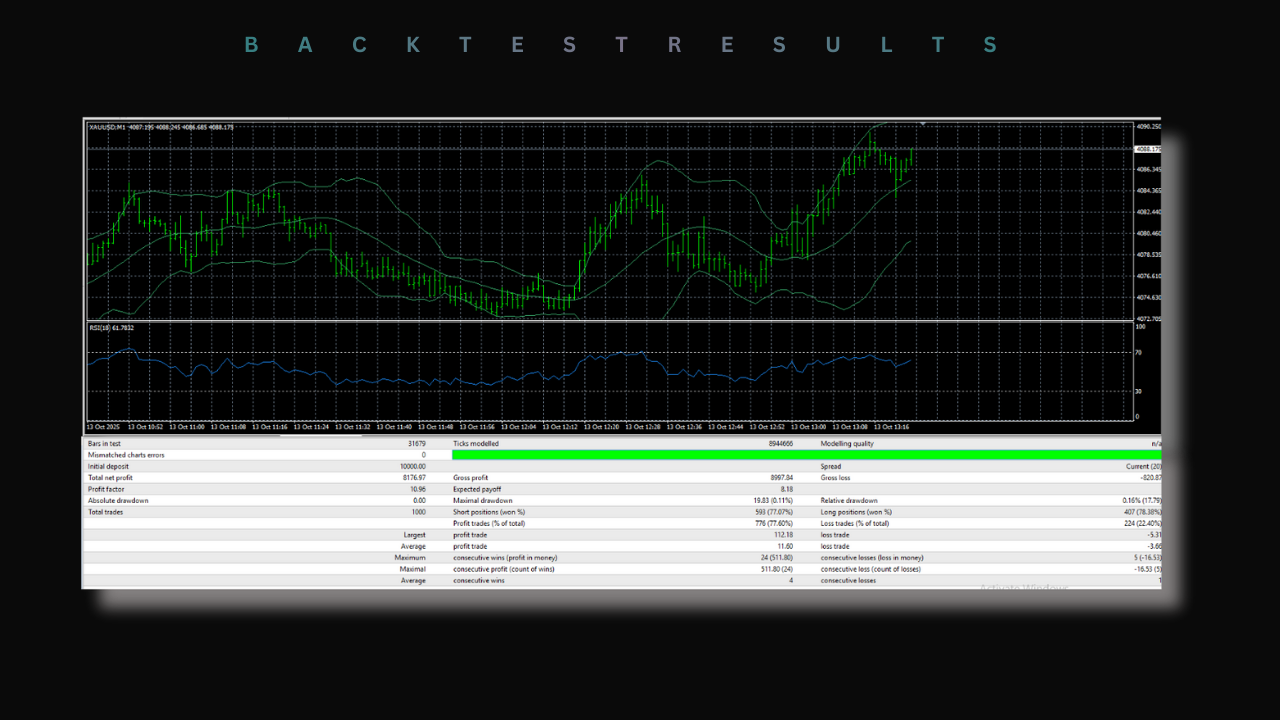This screenshot has height=720, width=1280.
Task: Click the RSI(18) 61.7832 indicator label
Action: 110,328
